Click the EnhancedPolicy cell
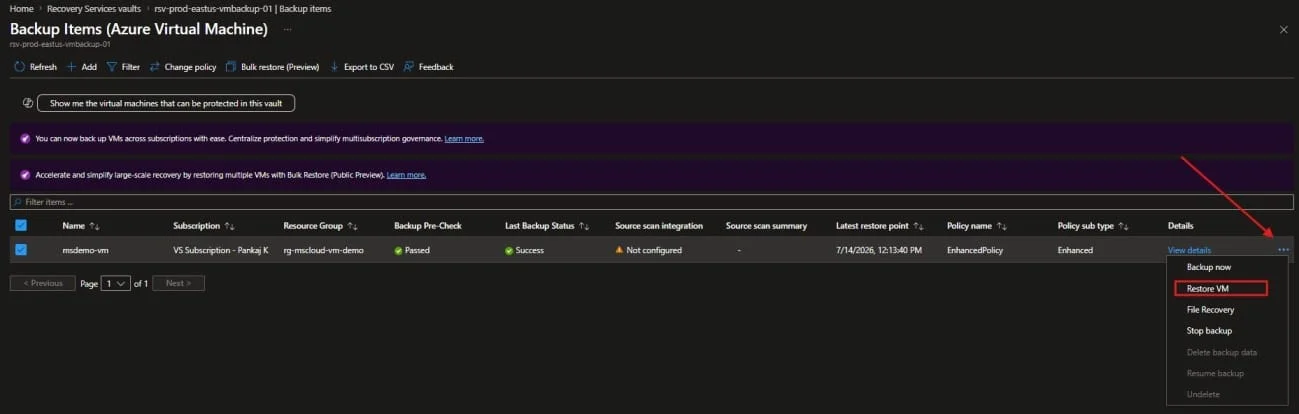 tap(975, 250)
